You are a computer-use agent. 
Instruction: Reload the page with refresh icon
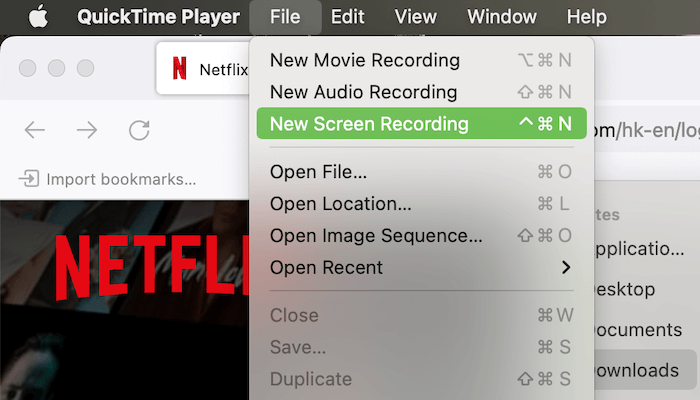pos(139,130)
